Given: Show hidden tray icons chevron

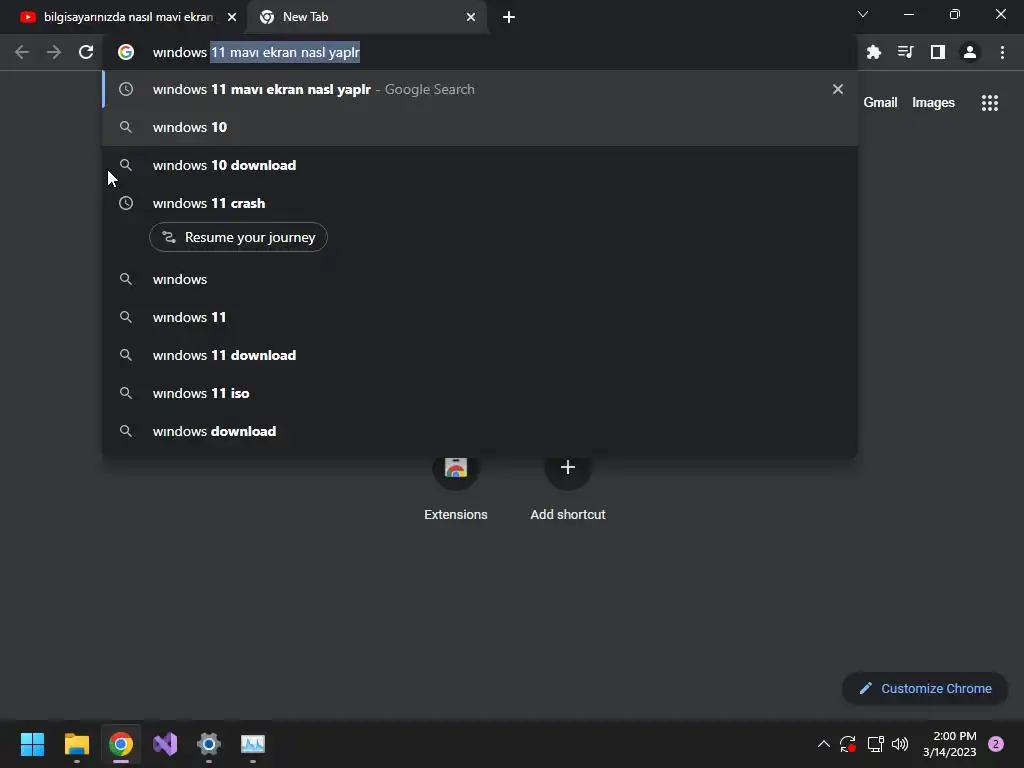Looking at the screenshot, I should 824,744.
